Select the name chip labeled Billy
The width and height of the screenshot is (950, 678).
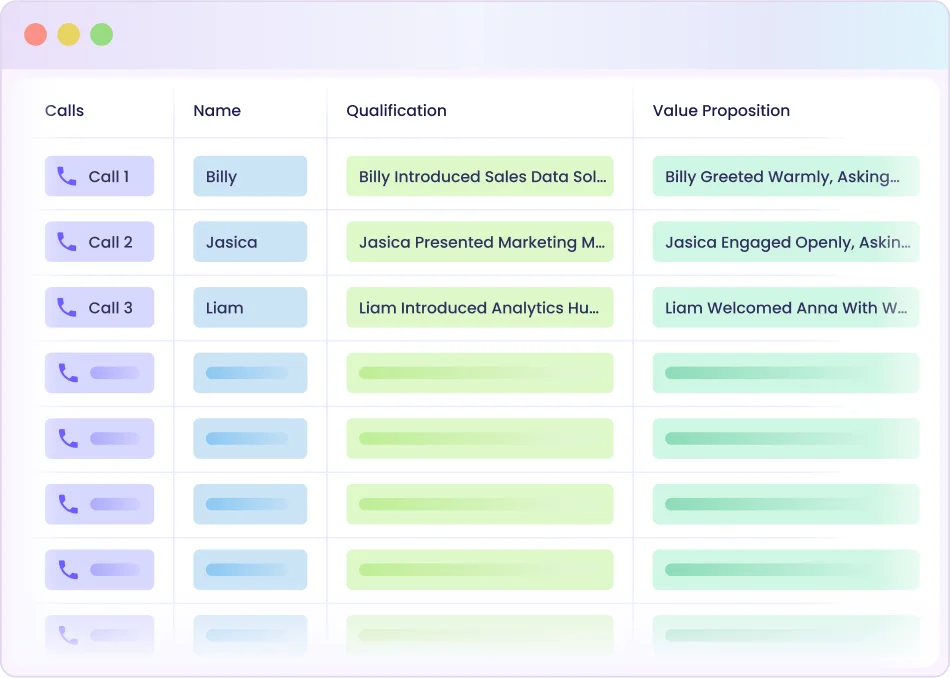coord(250,176)
